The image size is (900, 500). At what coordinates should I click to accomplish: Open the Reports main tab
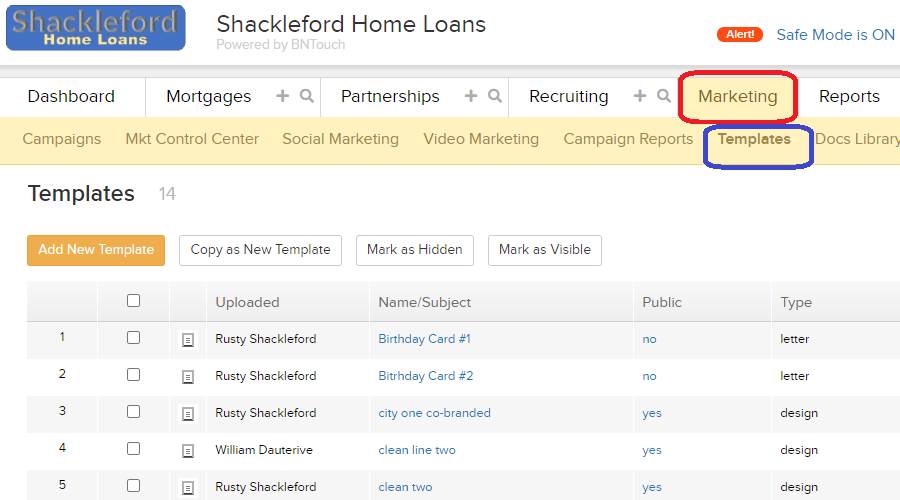tap(849, 96)
